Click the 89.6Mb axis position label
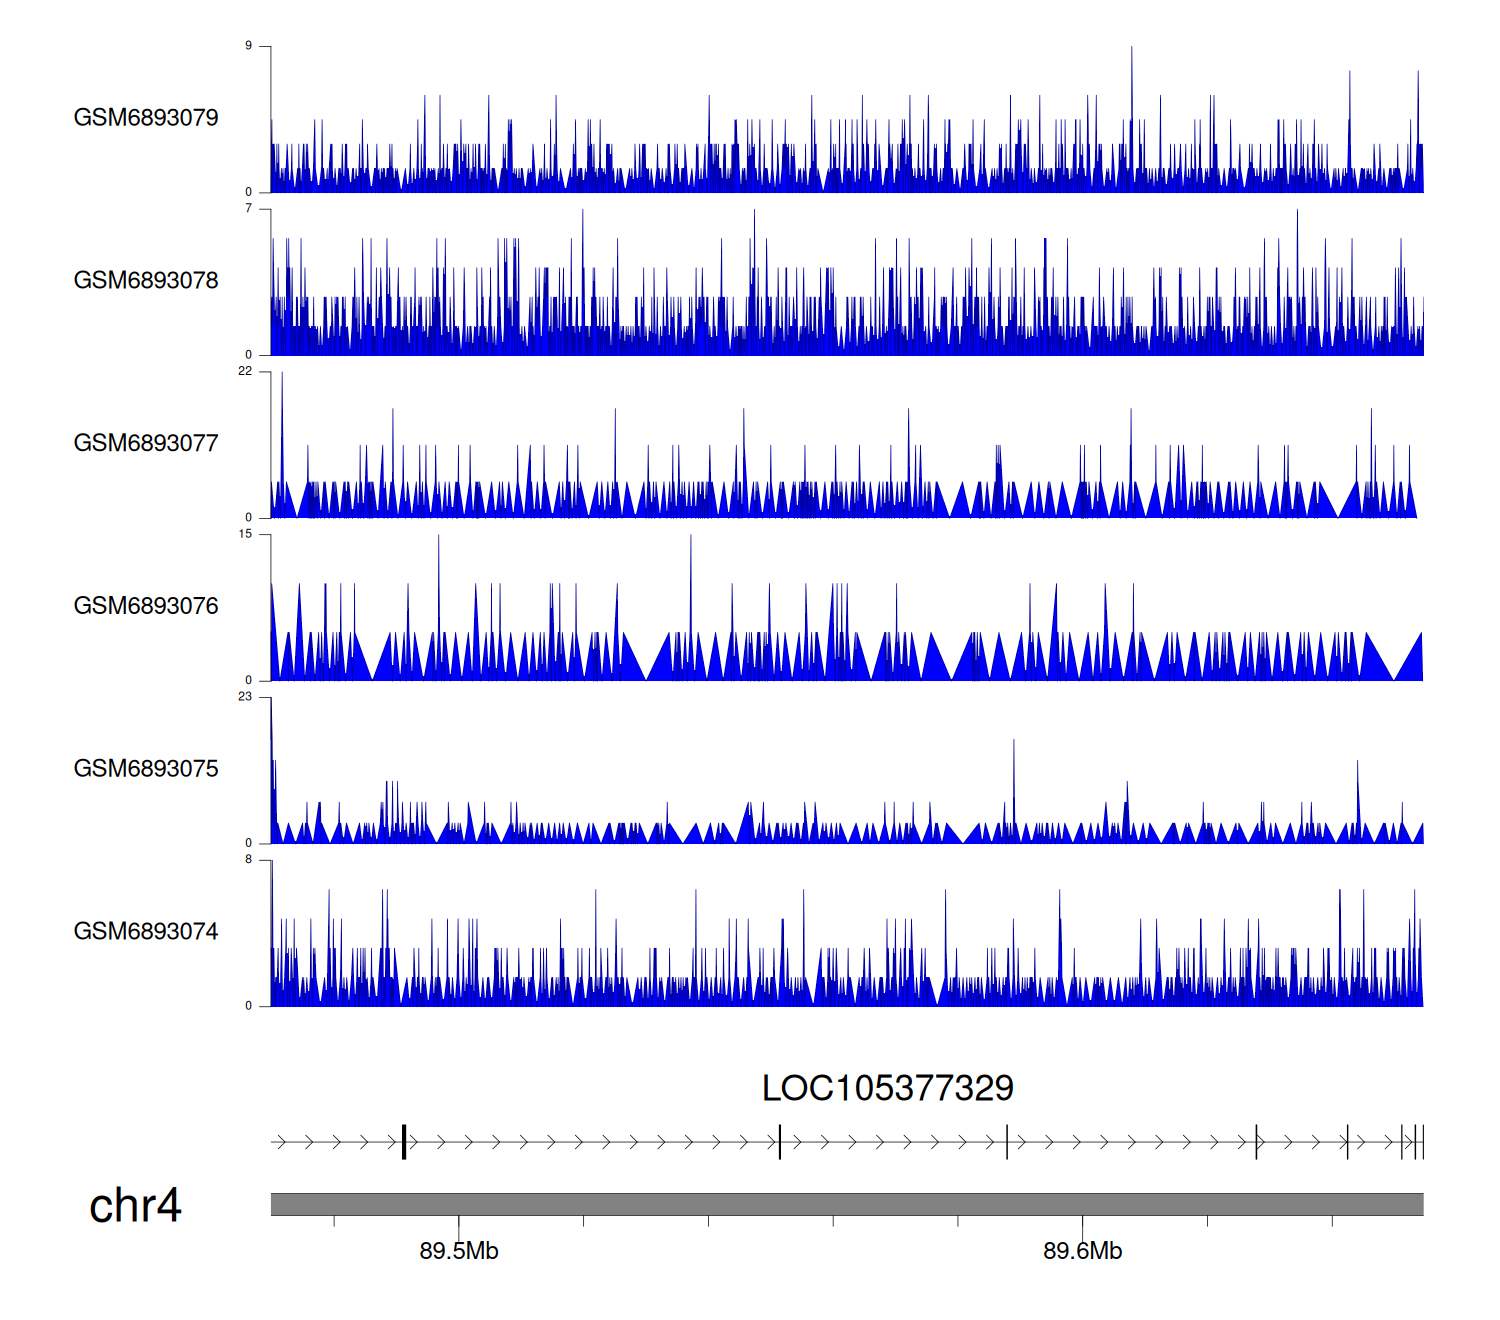Image resolution: width=1500 pixels, height=1320 pixels. click(x=1082, y=1251)
